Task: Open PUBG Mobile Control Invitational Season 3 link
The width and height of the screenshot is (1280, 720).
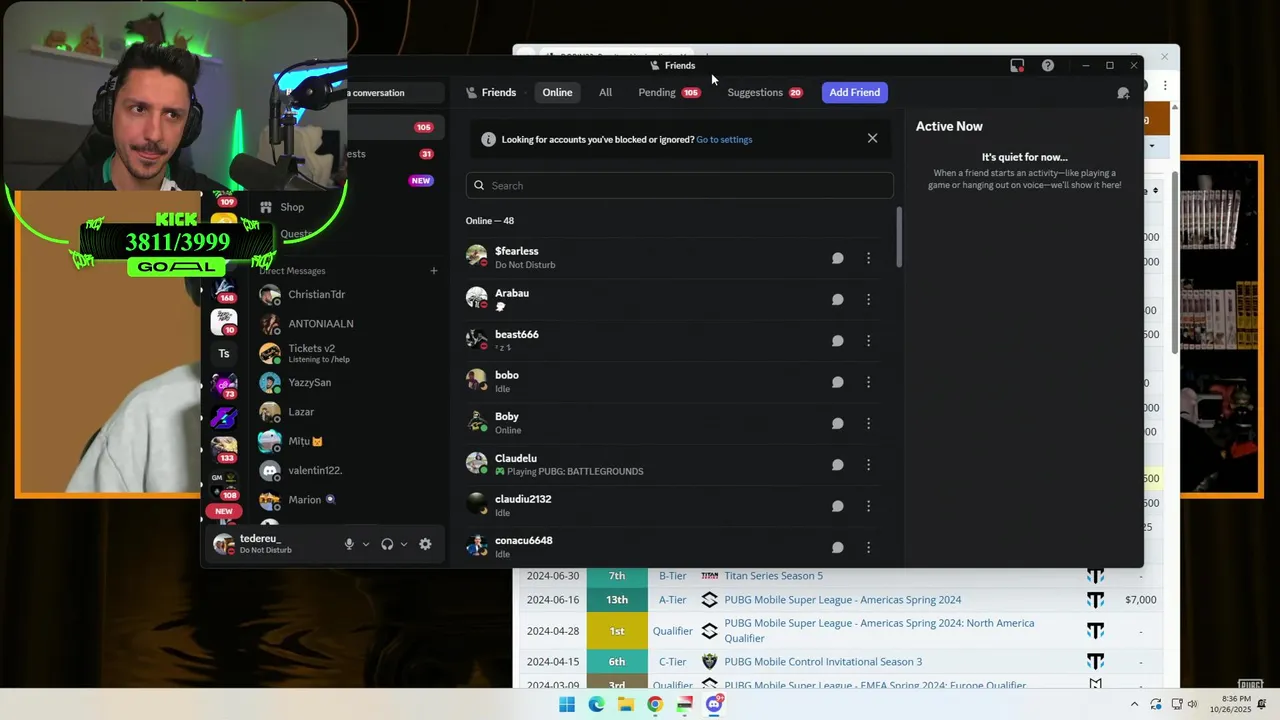Action: pos(823,662)
